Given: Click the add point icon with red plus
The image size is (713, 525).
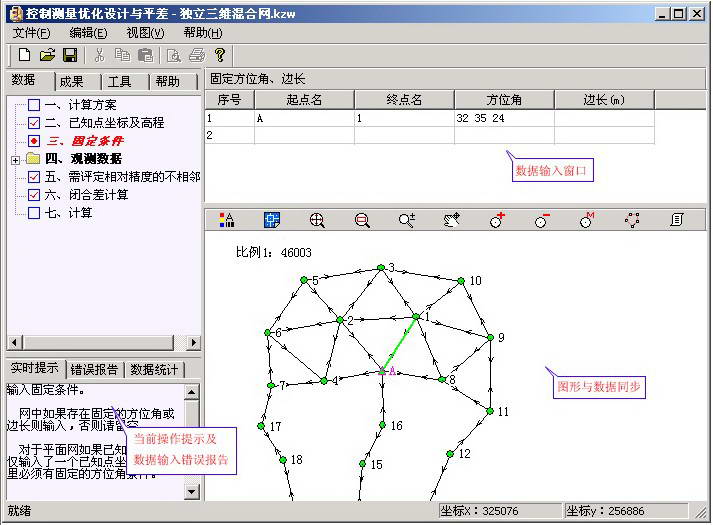Looking at the screenshot, I should point(497,220).
